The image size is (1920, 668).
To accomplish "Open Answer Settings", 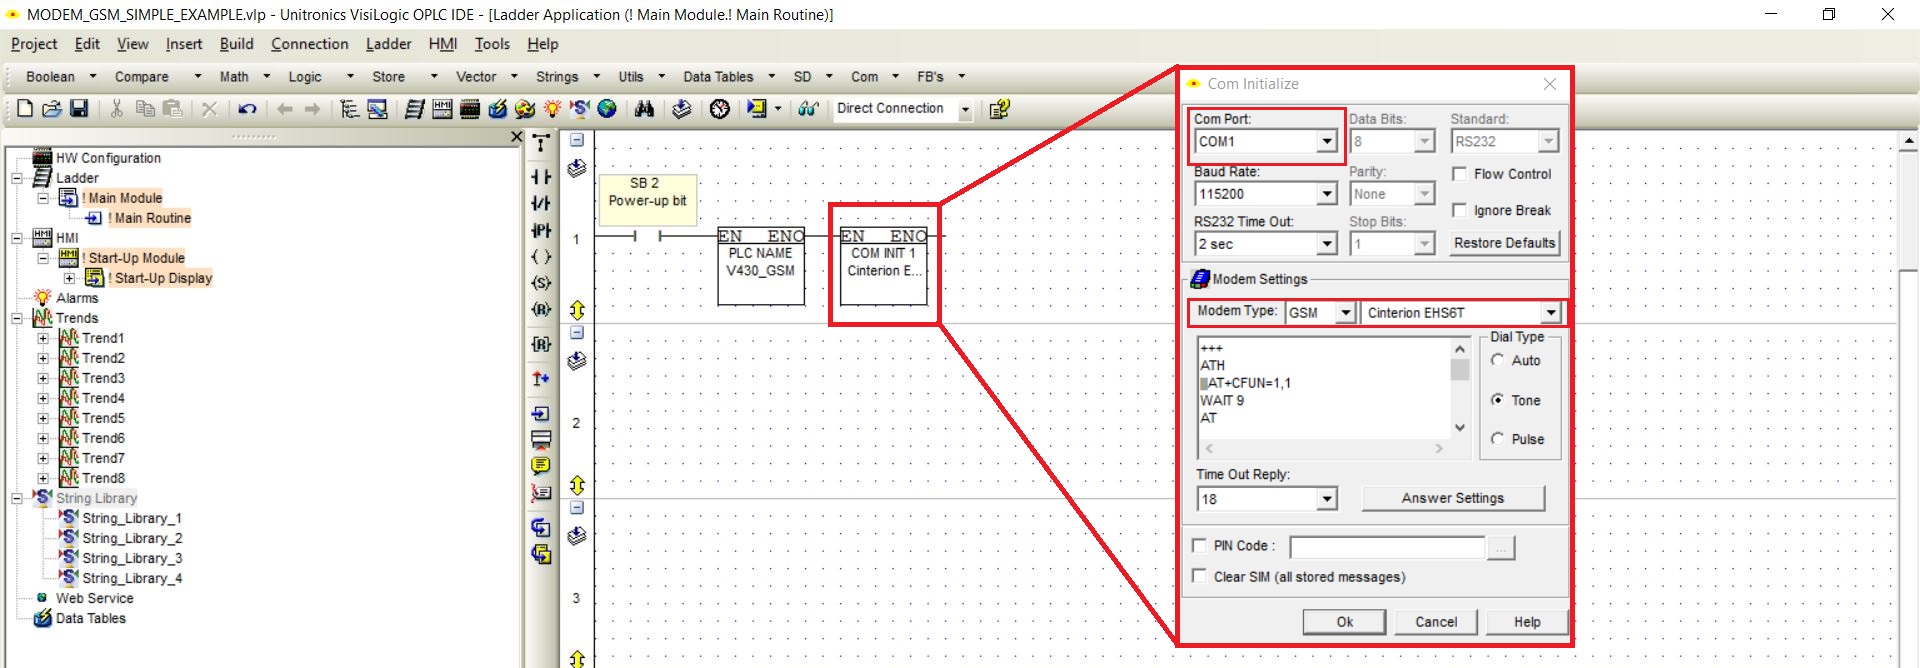I will tap(1453, 498).
